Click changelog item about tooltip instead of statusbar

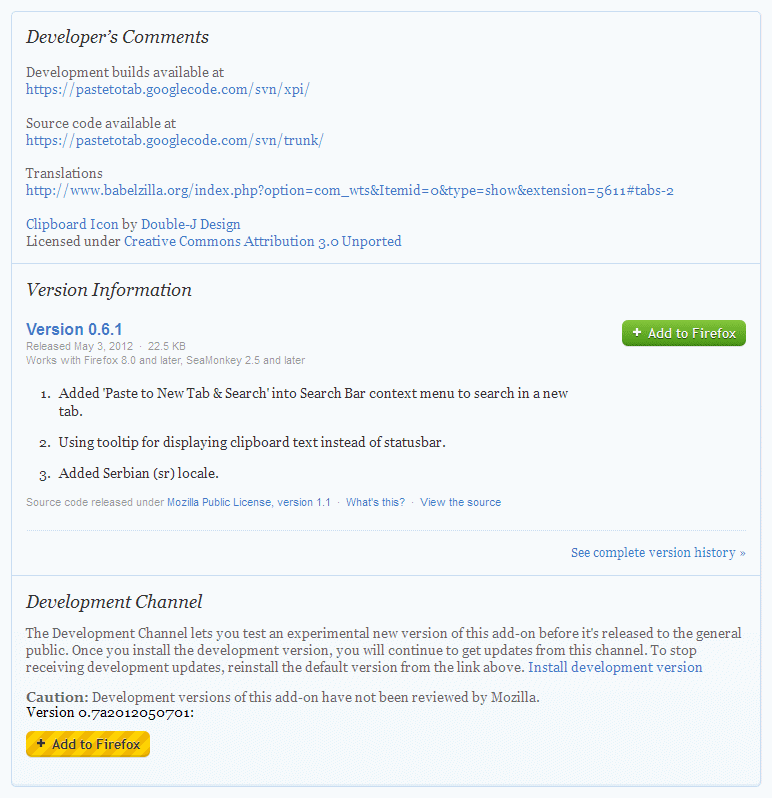252,442
